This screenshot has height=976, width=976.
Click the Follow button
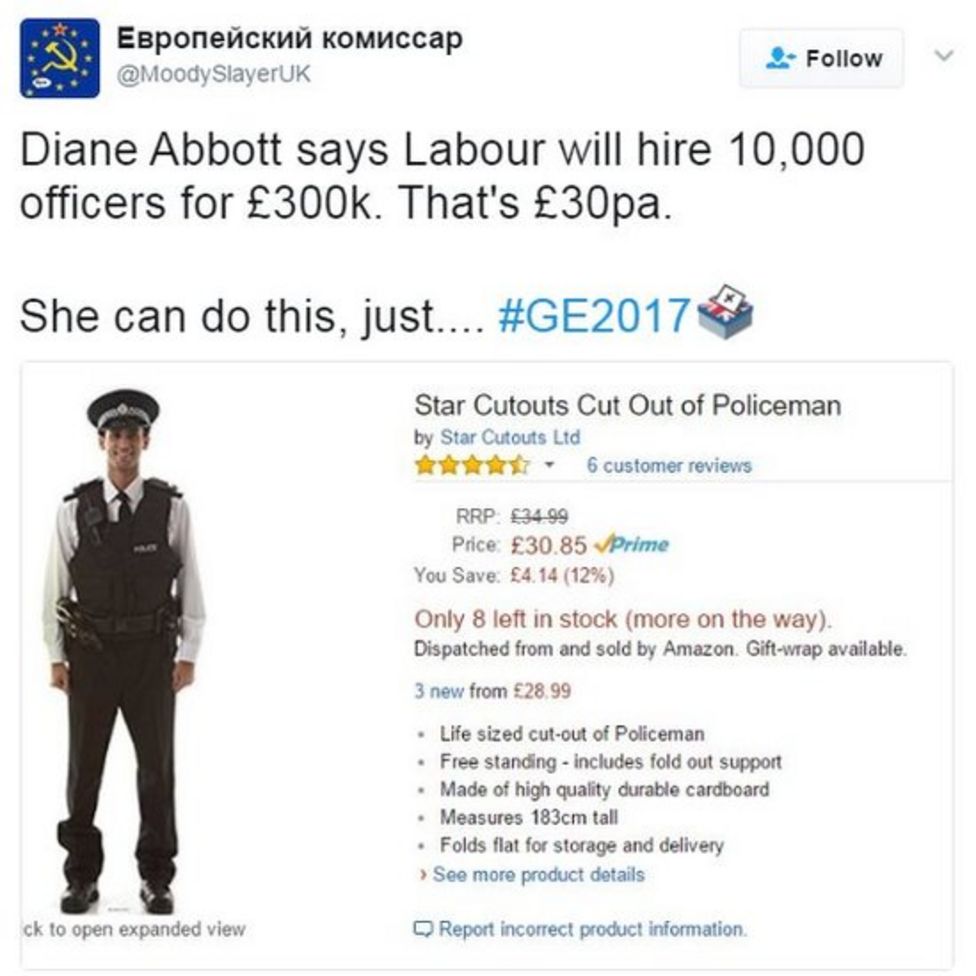(821, 58)
